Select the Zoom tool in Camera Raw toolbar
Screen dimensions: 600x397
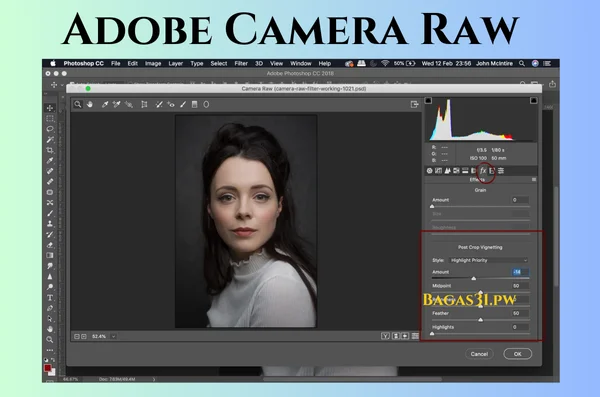pos(78,104)
